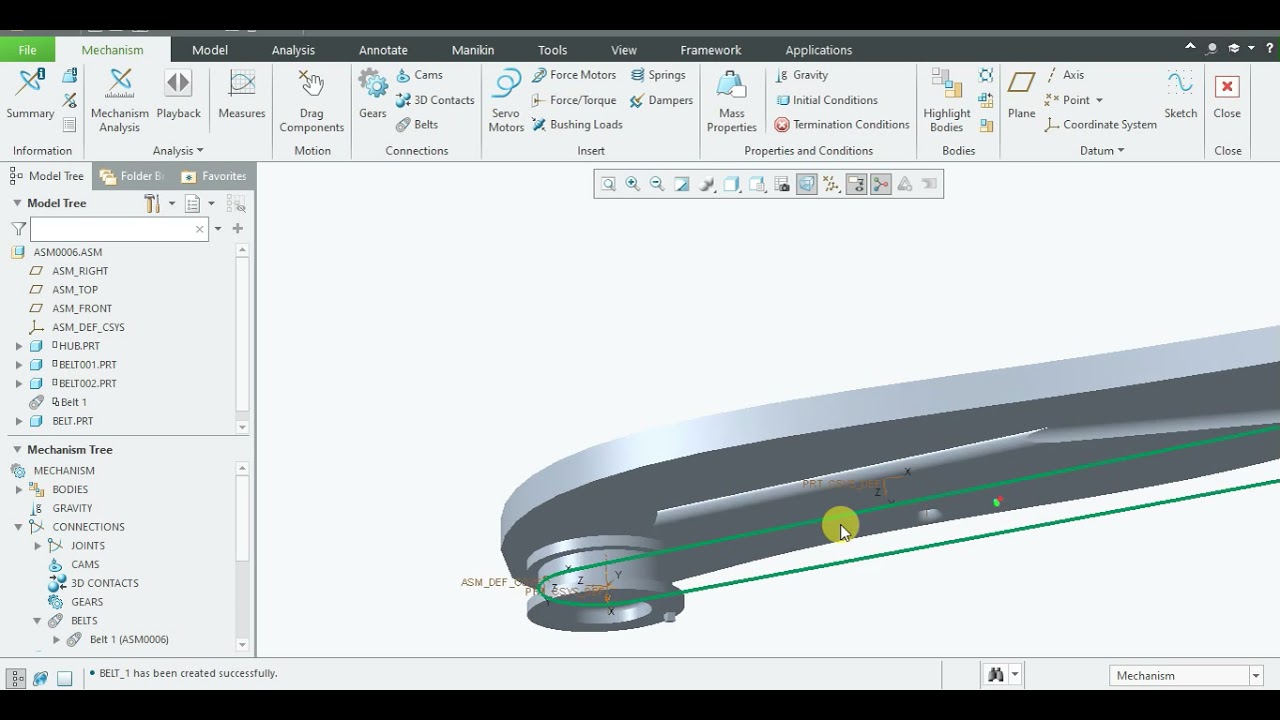Define Termination Conditions

point(842,125)
